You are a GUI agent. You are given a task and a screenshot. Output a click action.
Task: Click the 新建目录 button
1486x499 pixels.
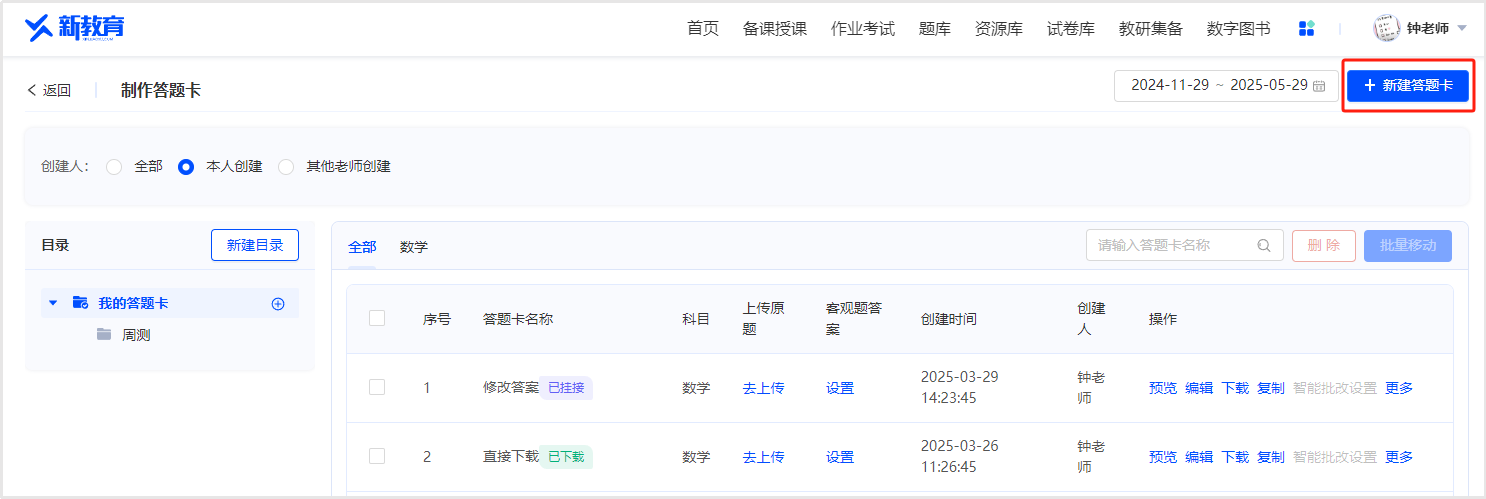[x=255, y=245]
